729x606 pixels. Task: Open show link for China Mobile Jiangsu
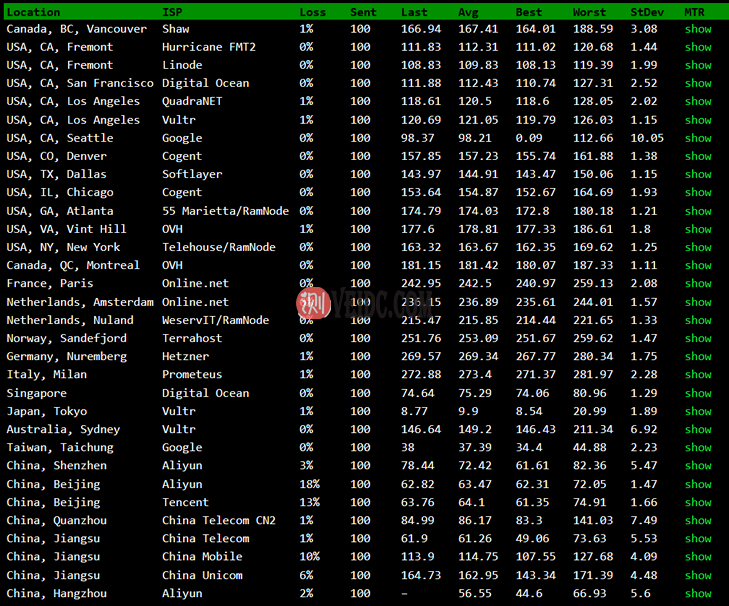tap(698, 557)
